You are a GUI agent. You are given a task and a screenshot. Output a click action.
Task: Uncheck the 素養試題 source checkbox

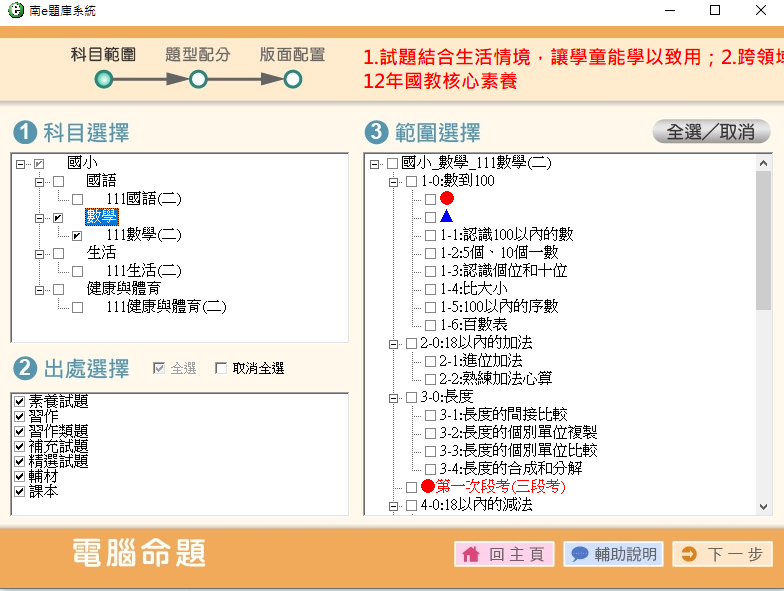[19, 402]
